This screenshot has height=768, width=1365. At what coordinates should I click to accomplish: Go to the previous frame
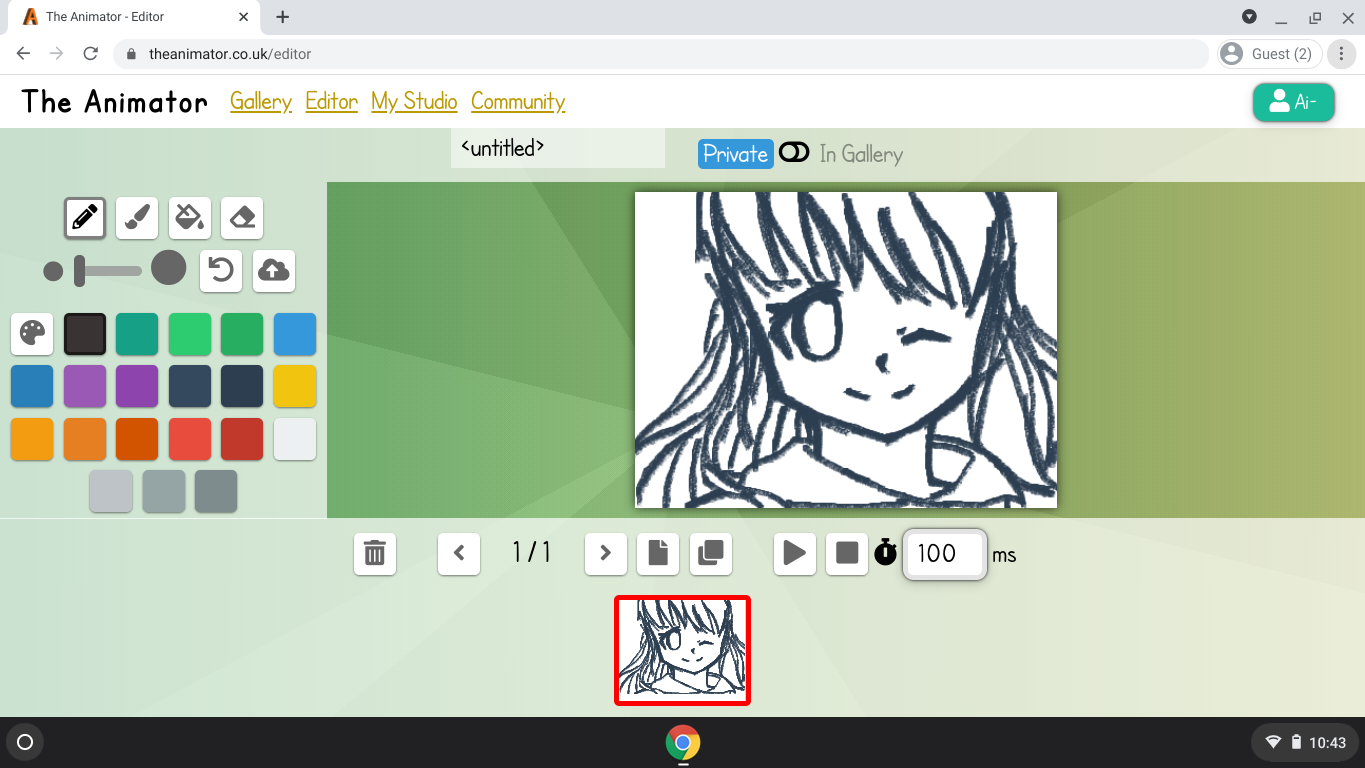pyautogui.click(x=459, y=553)
